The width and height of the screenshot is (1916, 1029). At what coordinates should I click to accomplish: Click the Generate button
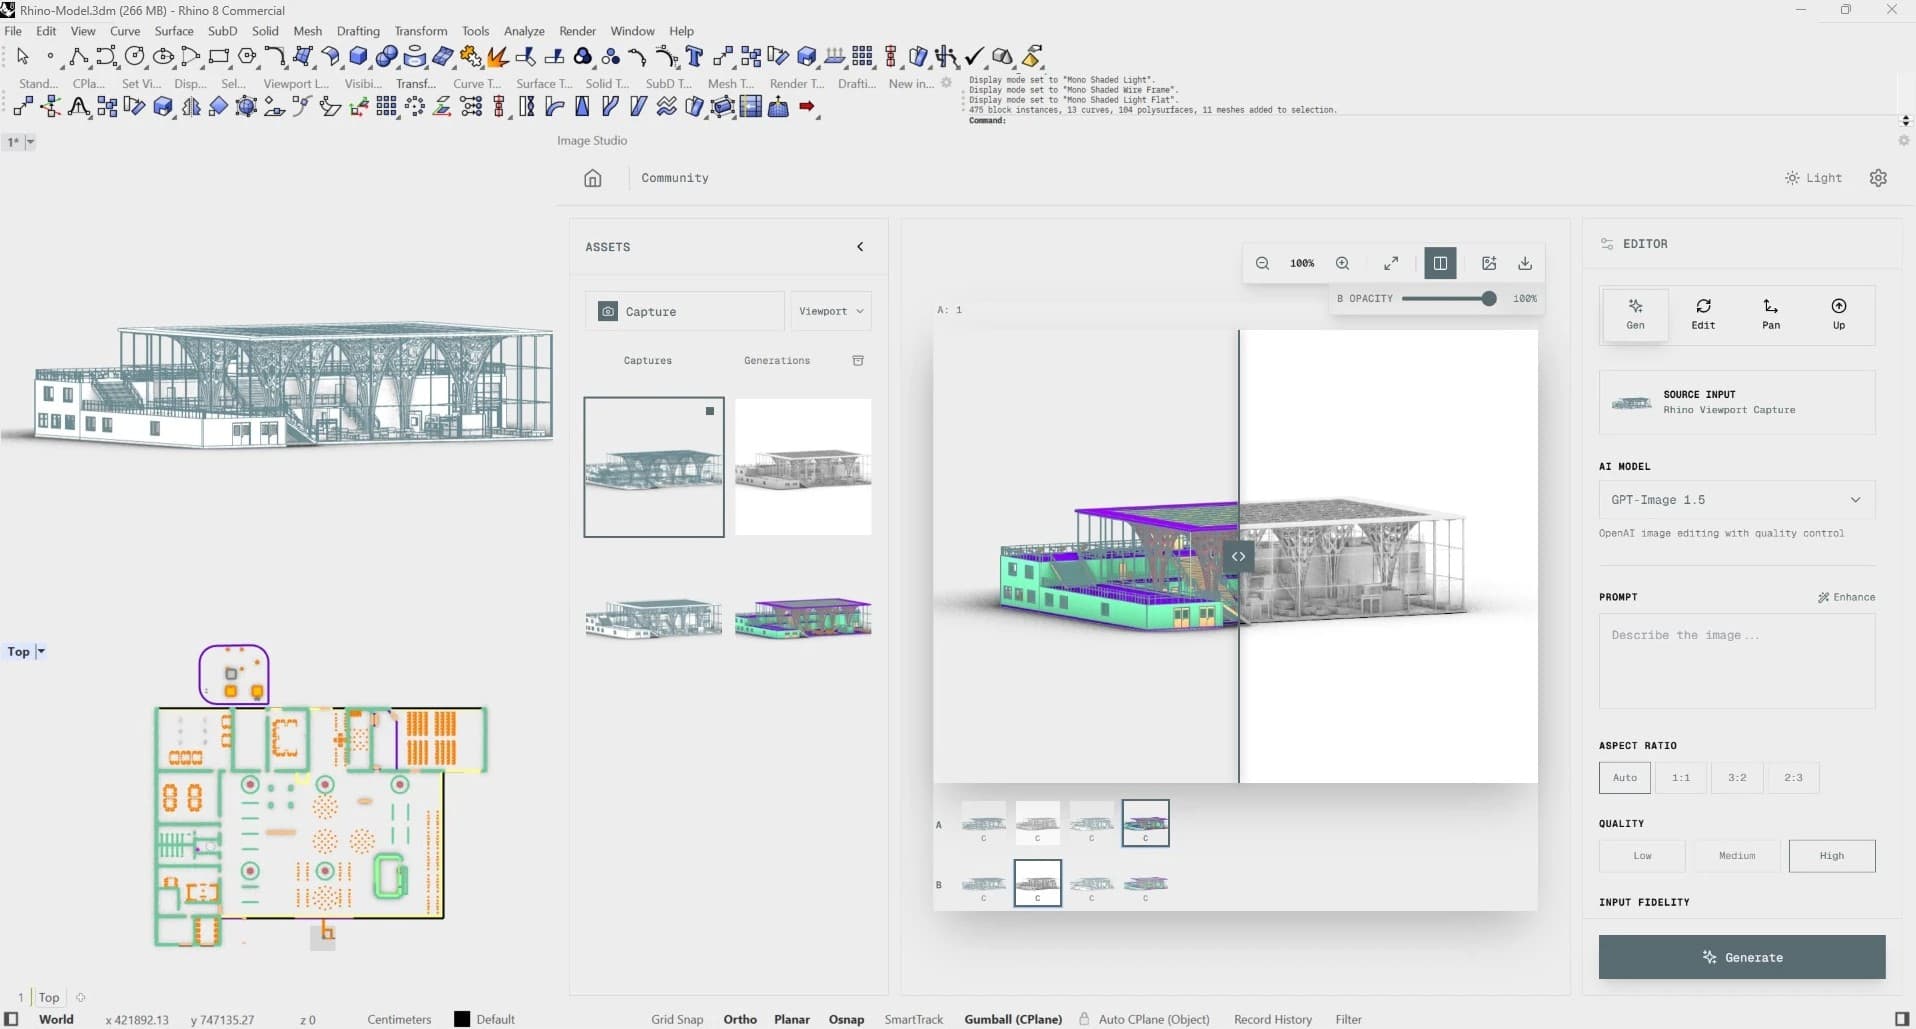1740,957
